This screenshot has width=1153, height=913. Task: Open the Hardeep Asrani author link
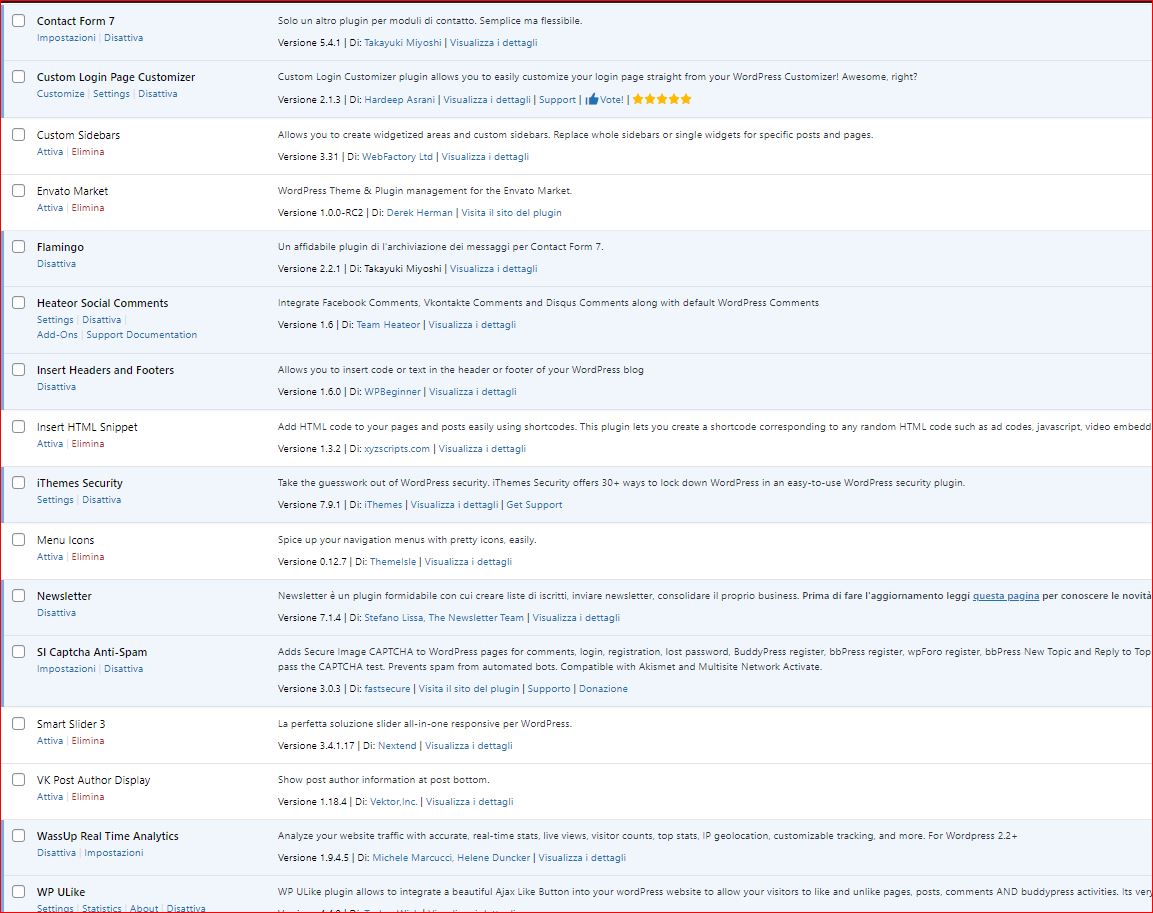pos(399,99)
